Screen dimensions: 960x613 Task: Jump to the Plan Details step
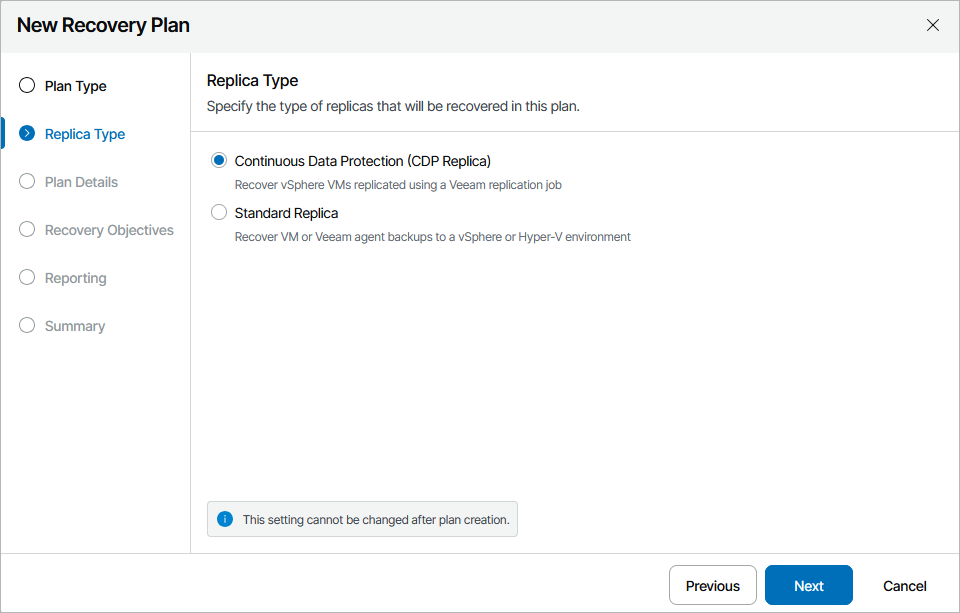81,182
